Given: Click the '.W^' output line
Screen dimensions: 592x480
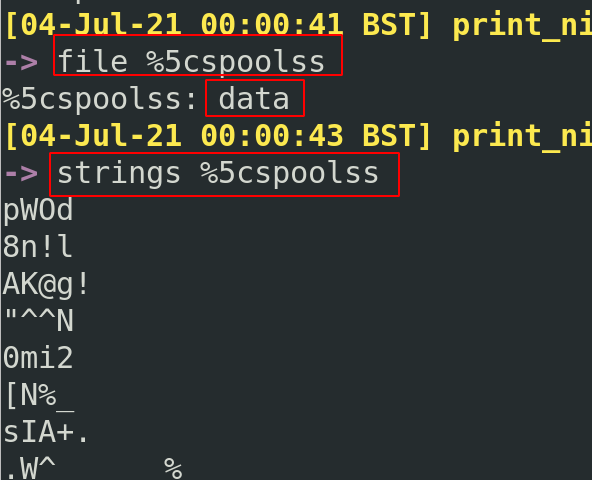Looking at the screenshot, I should tap(31, 468).
